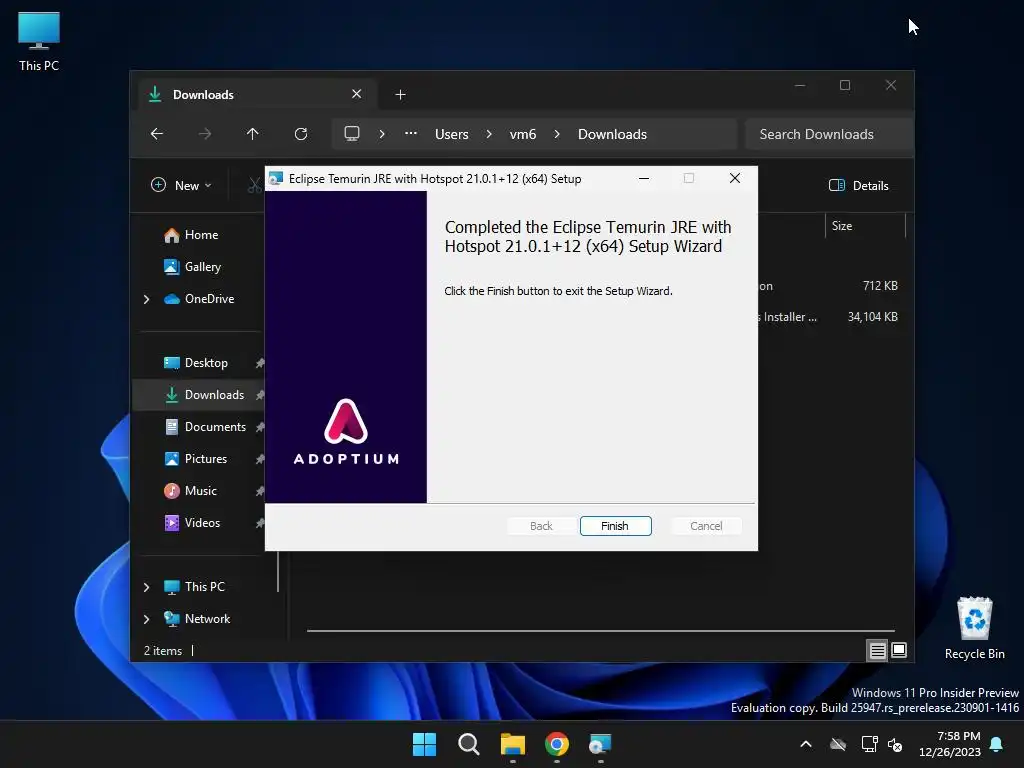Open network status tray icon
This screenshot has height=768, width=1024.
pyautogui.click(x=869, y=744)
